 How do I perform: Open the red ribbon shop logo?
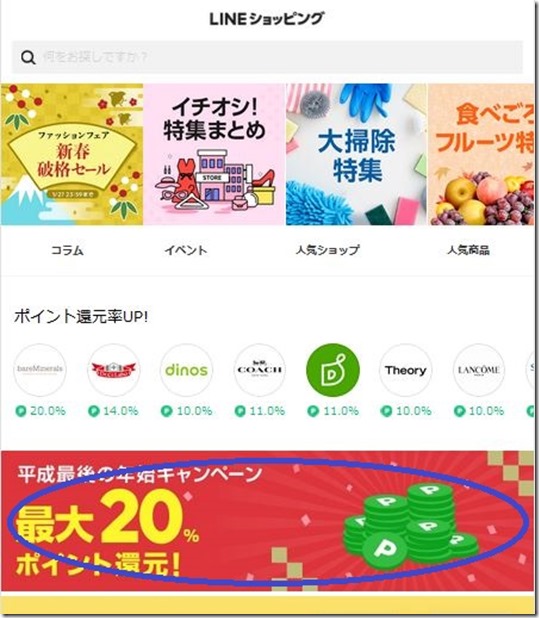113,370
